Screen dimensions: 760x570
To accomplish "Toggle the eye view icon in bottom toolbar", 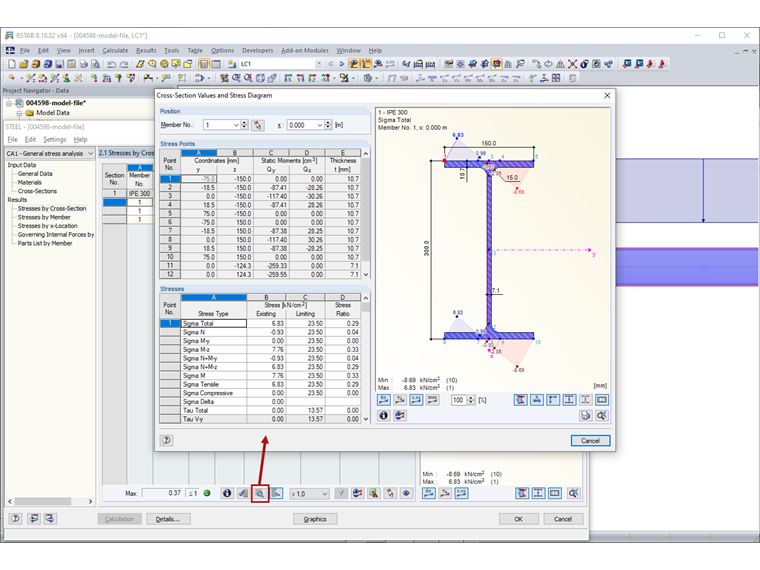I will click(405, 493).
